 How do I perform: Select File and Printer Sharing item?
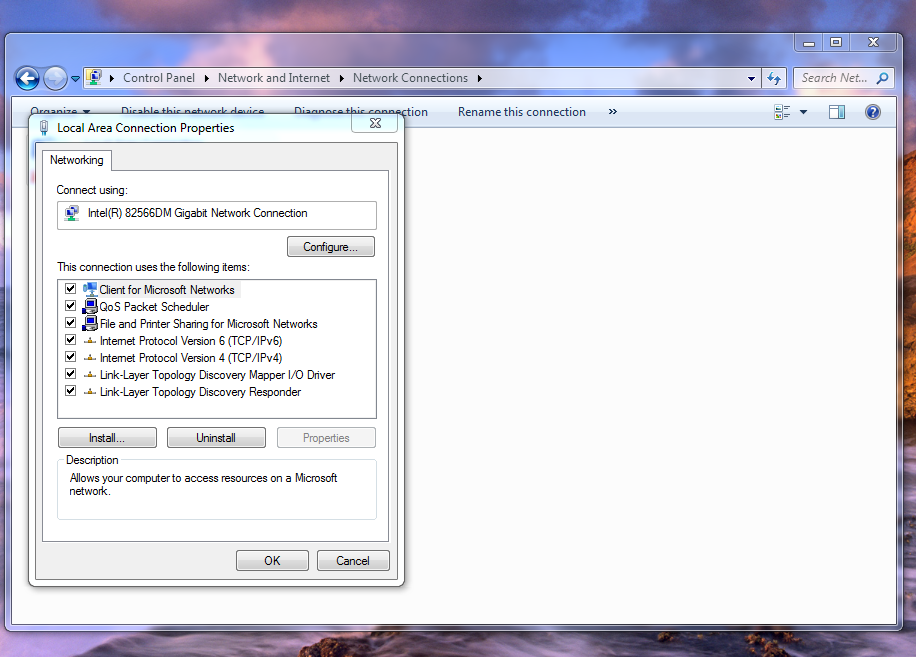click(209, 324)
